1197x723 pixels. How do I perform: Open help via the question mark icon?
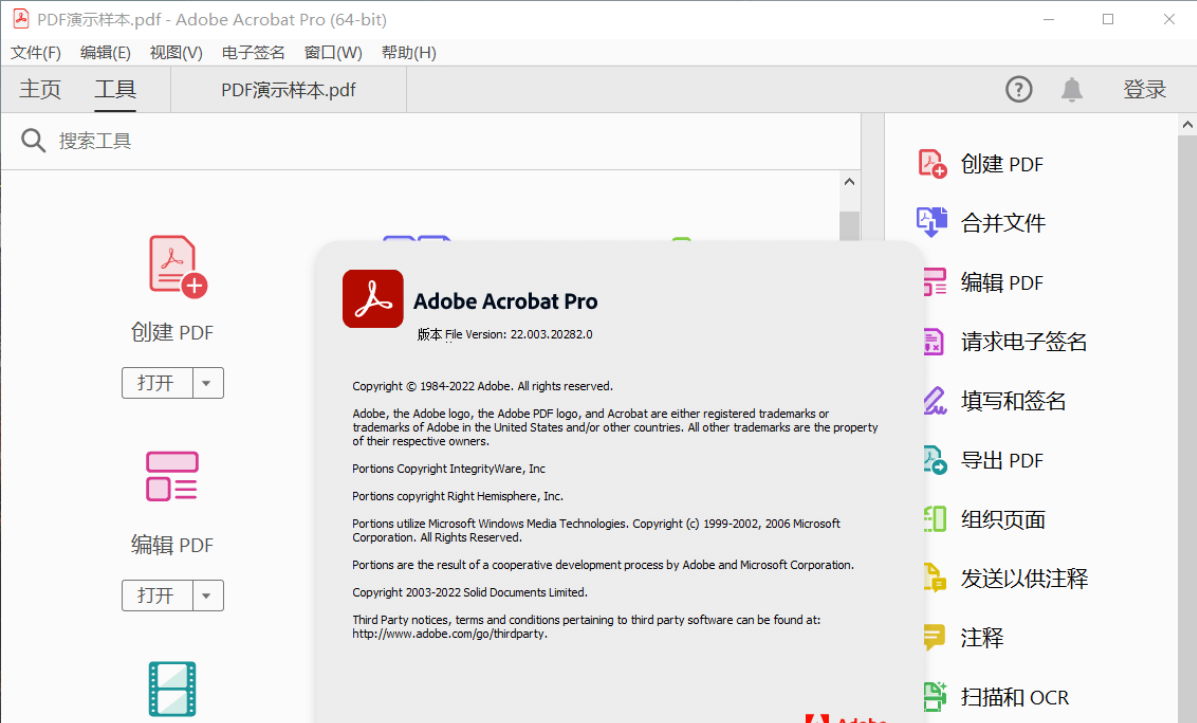(1018, 89)
